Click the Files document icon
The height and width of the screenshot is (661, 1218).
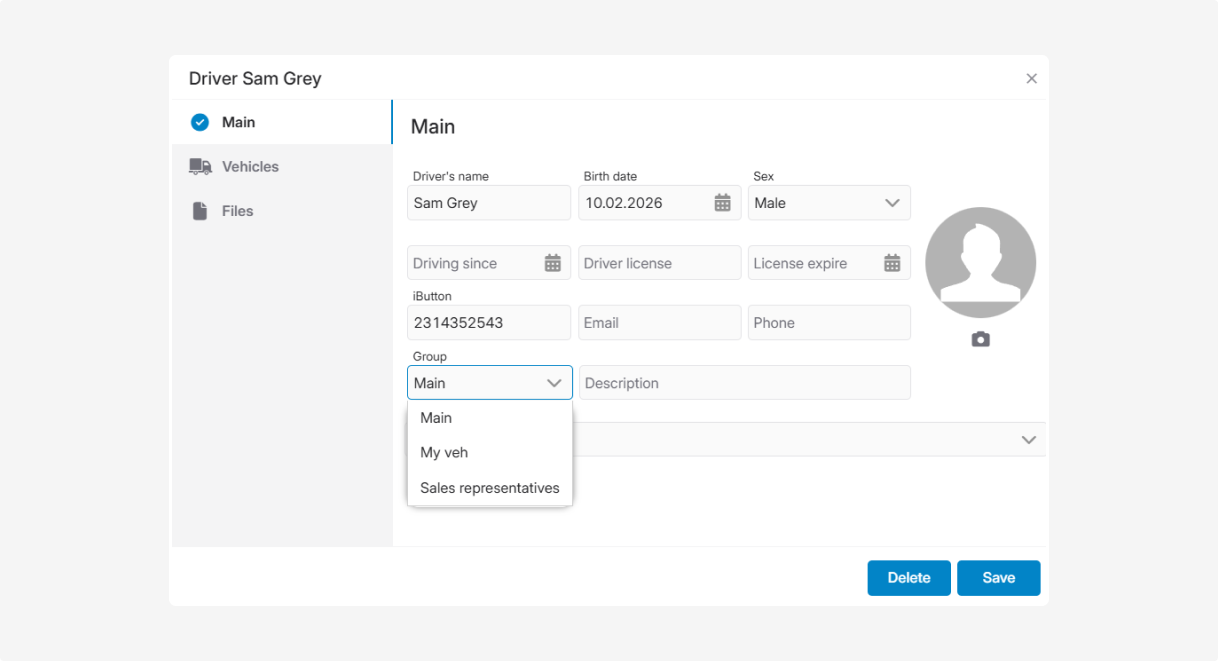tap(200, 211)
